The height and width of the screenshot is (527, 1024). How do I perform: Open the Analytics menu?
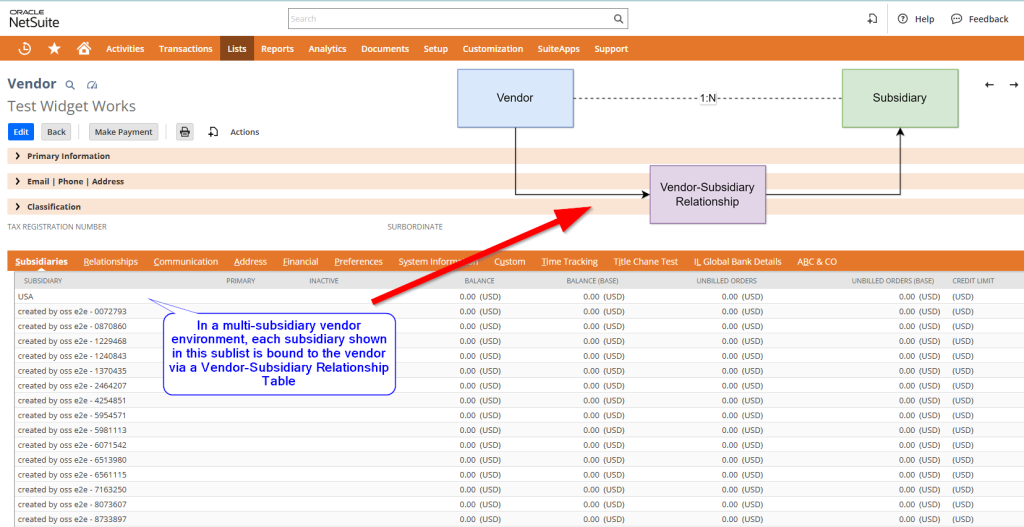pyautogui.click(x=327, y=49)
